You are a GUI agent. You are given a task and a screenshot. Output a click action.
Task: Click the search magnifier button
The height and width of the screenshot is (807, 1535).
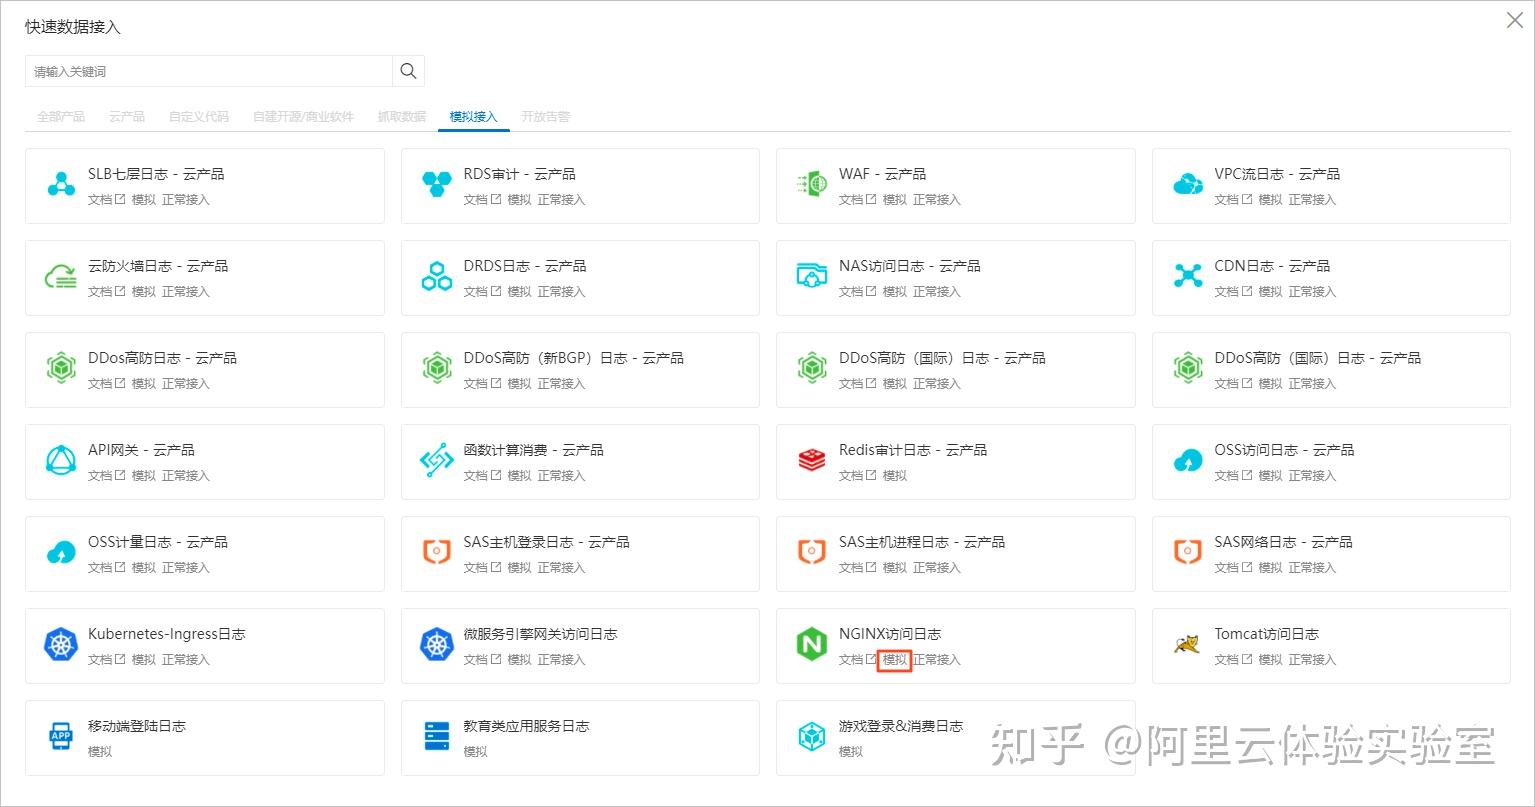tap(408, 71)
